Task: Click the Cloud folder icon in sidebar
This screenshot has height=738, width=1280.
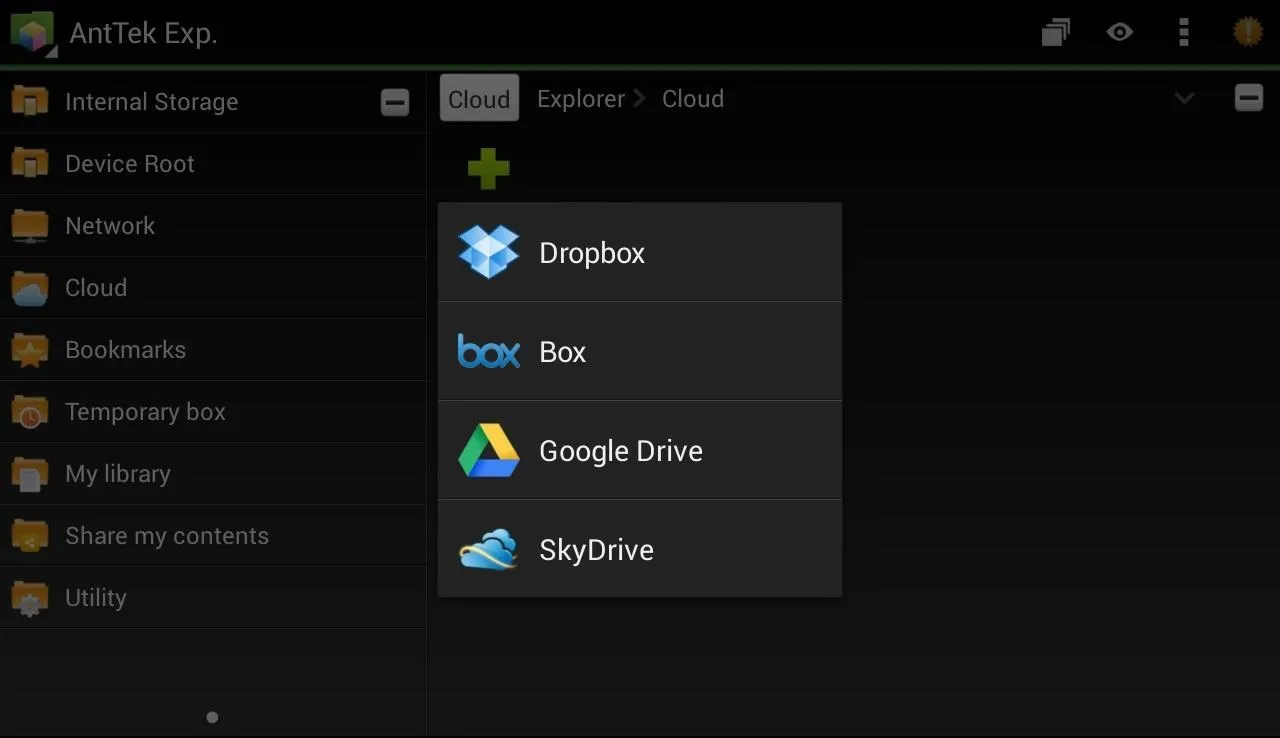Action: (x=30, y=288)
